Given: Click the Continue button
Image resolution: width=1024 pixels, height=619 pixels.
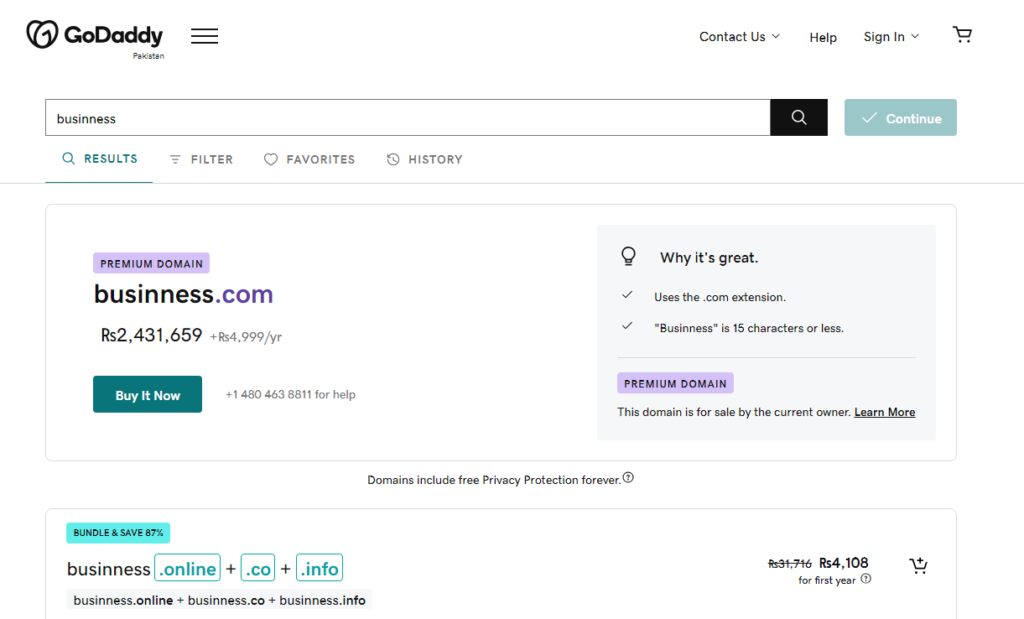Looking at the screenshot, I should tap(900, 118).
